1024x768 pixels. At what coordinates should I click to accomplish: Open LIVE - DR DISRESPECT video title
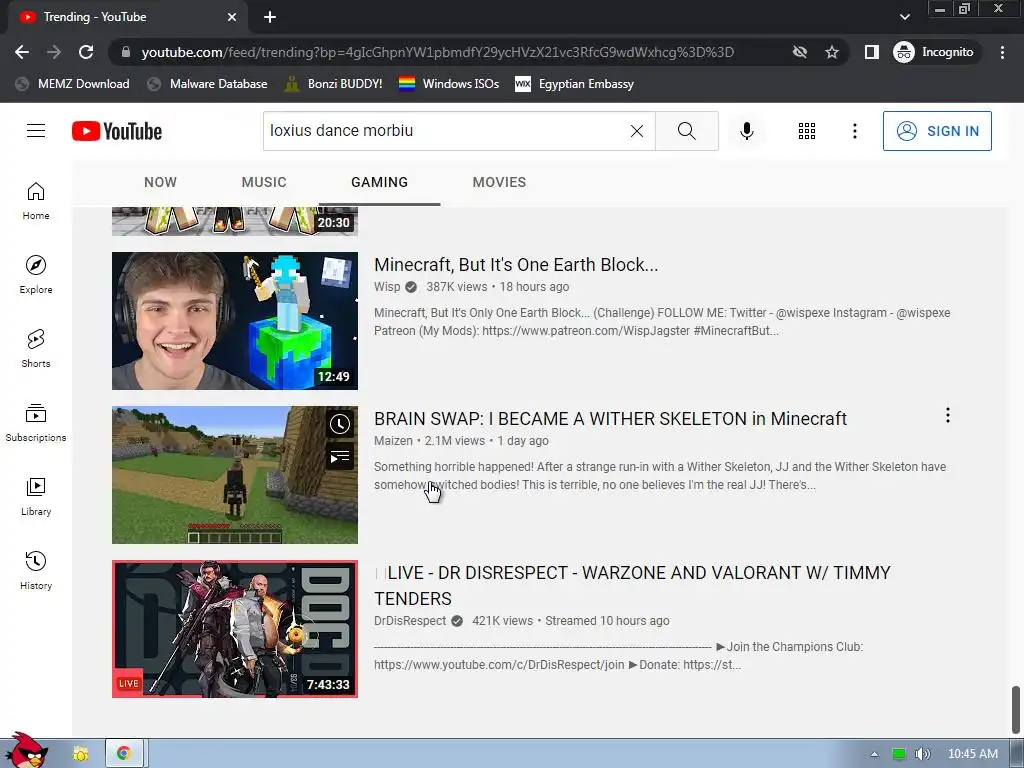(632, 585)
